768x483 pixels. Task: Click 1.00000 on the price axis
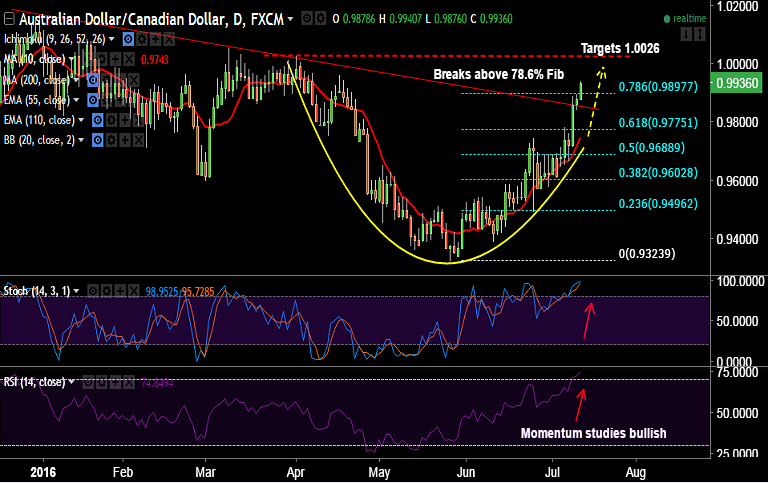738,64
